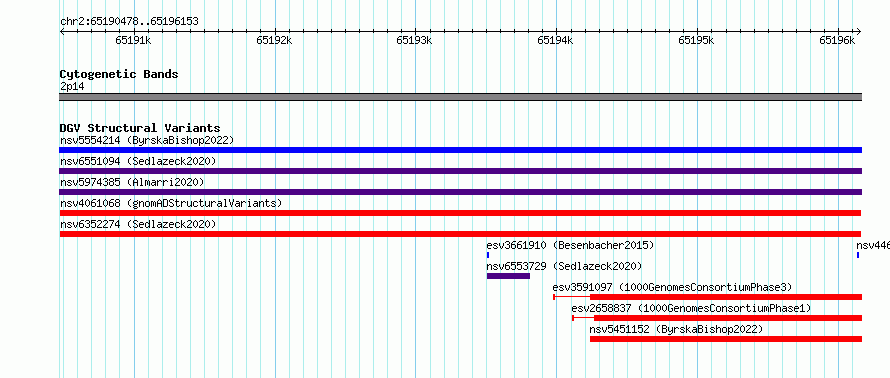Click the thin start line of esv2658837
This screenshot has height=378, width=890.
(x=583, y=318)
